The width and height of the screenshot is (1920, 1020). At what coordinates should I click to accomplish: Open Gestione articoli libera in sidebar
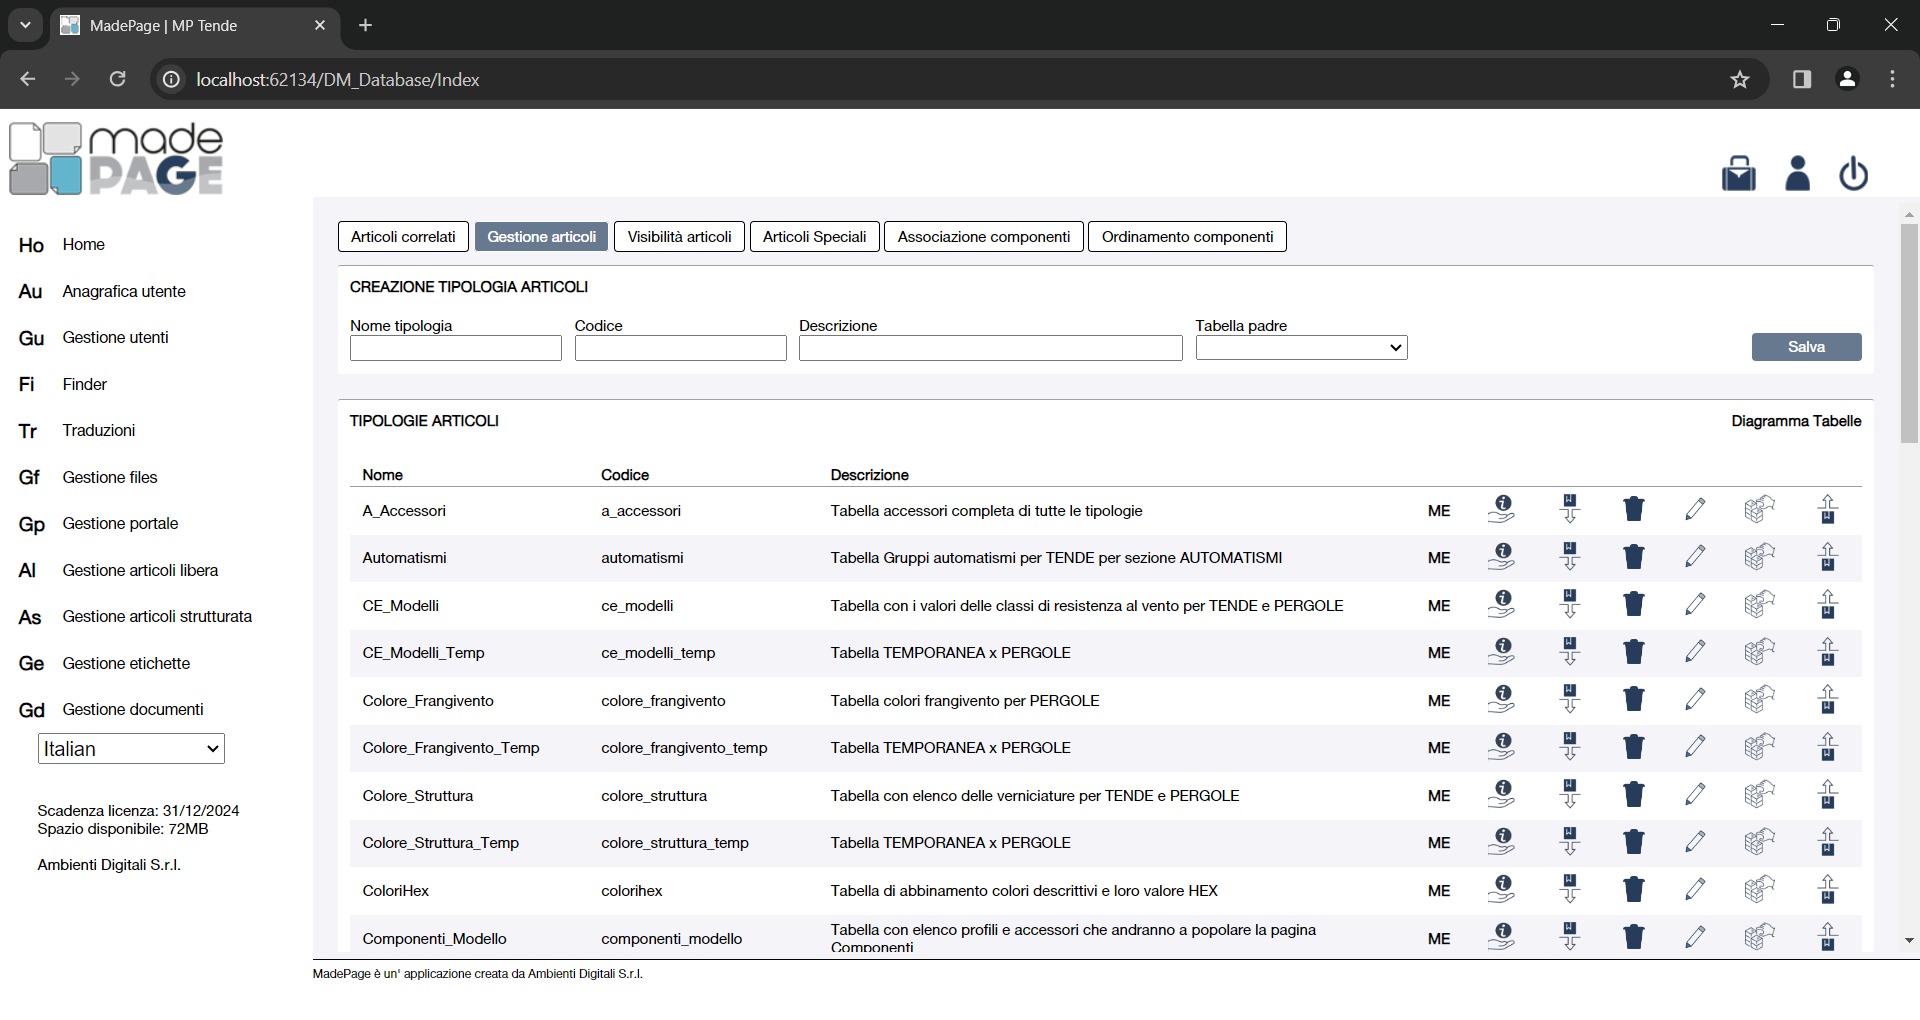click(140, 570)
